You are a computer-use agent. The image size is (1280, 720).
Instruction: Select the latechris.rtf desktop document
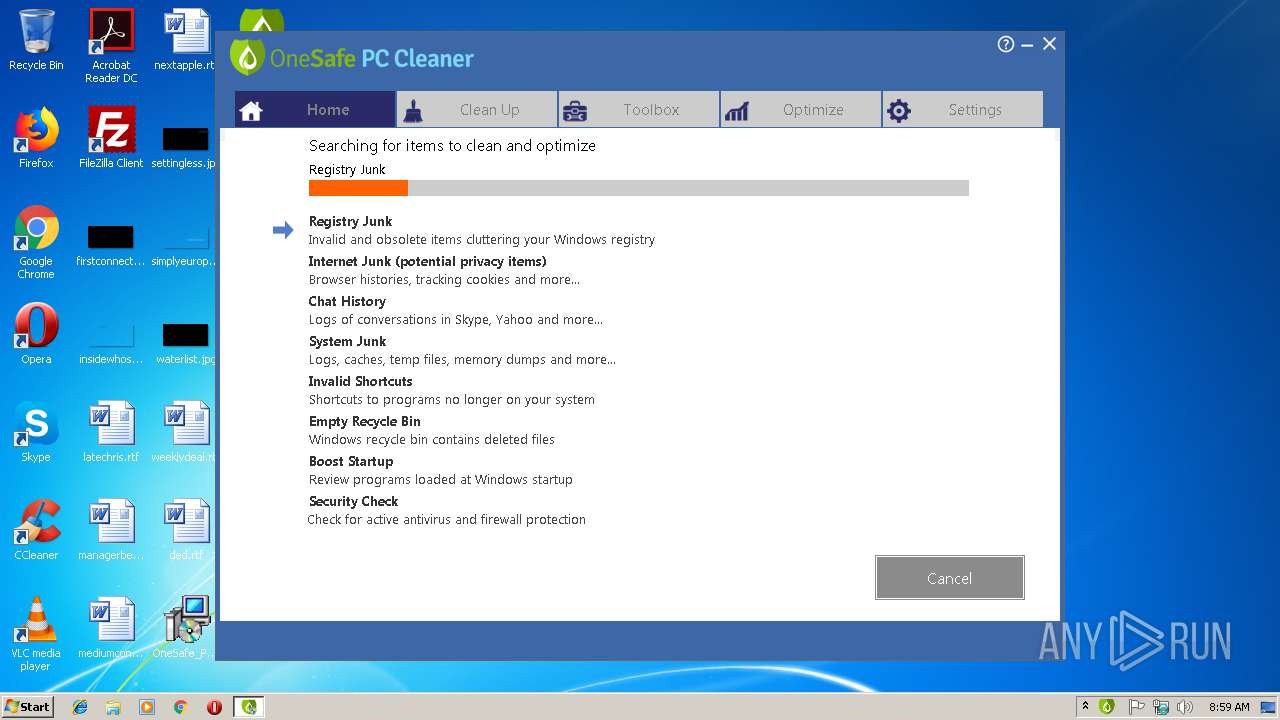tap(111, 432)
